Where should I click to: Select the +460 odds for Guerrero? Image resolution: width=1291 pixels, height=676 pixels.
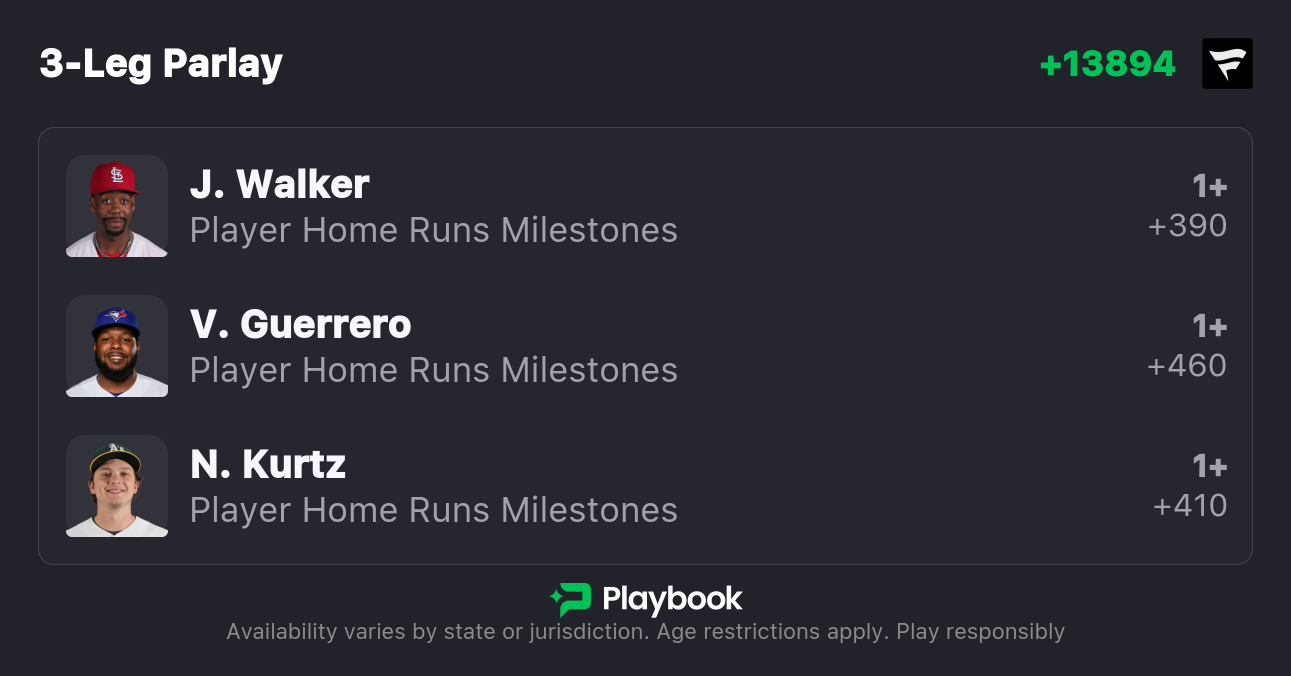click(1187, 366)
